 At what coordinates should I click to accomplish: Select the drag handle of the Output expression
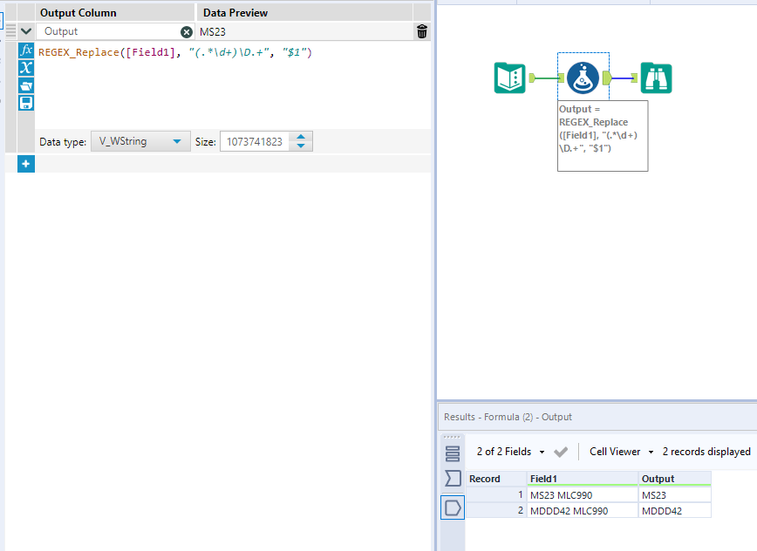pyautogui.click(x=11, y=31)
